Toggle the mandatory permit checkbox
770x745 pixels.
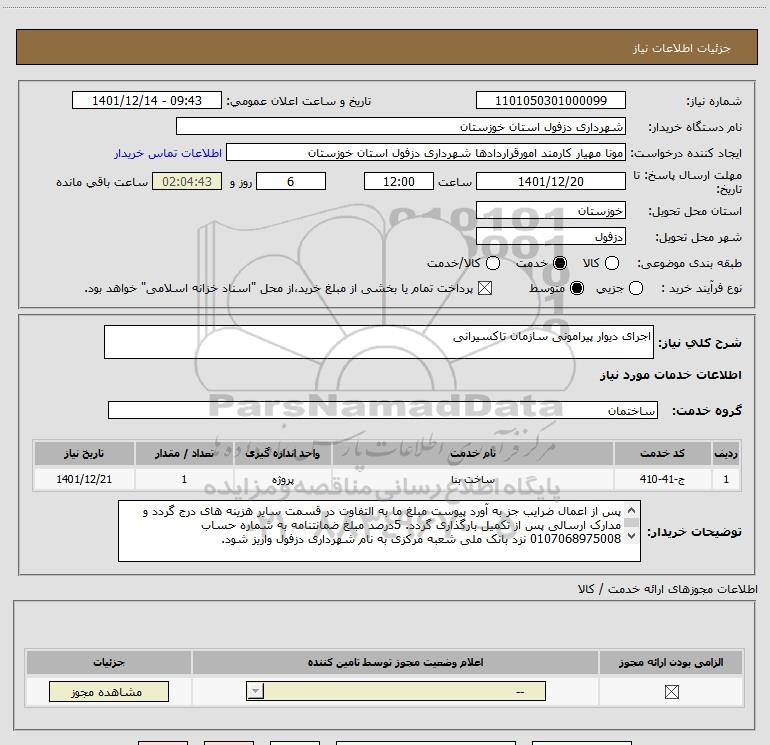pyautogui.click(x=671, y=691)
